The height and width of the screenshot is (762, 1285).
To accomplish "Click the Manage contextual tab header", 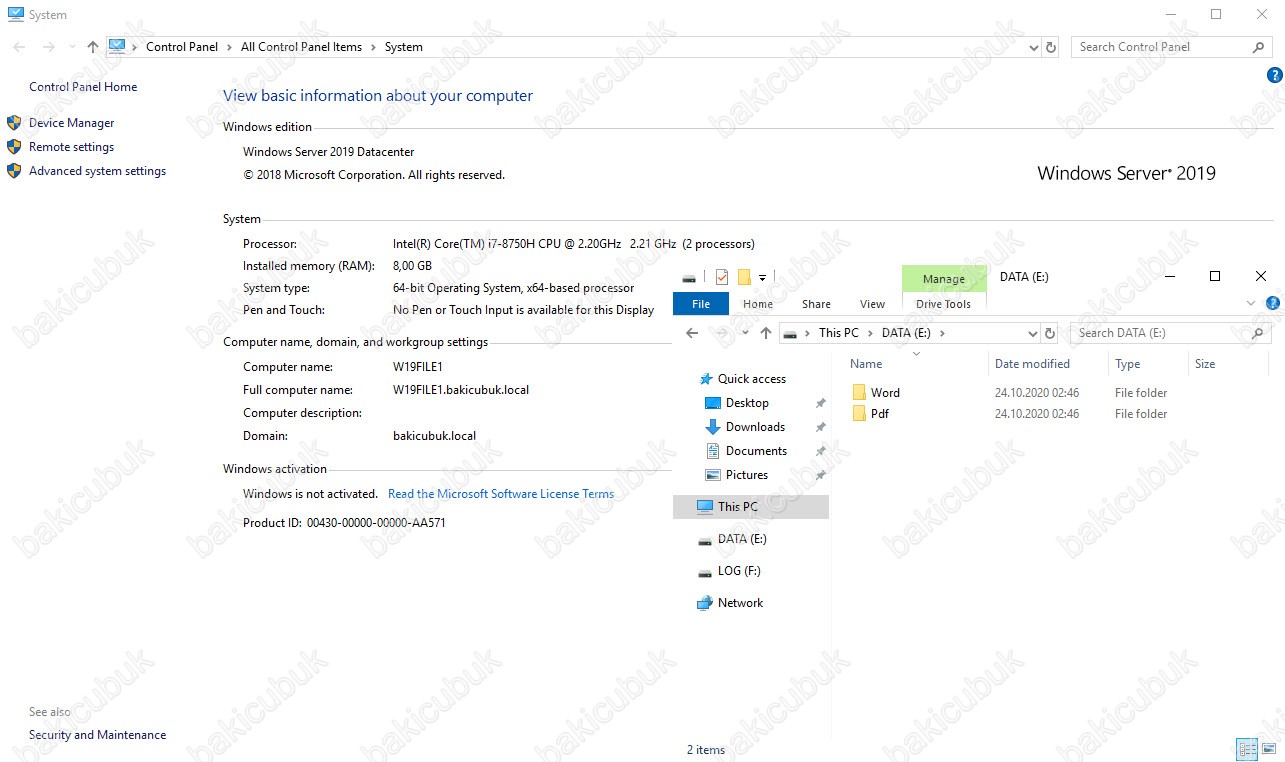I will [x=944, y=279].
